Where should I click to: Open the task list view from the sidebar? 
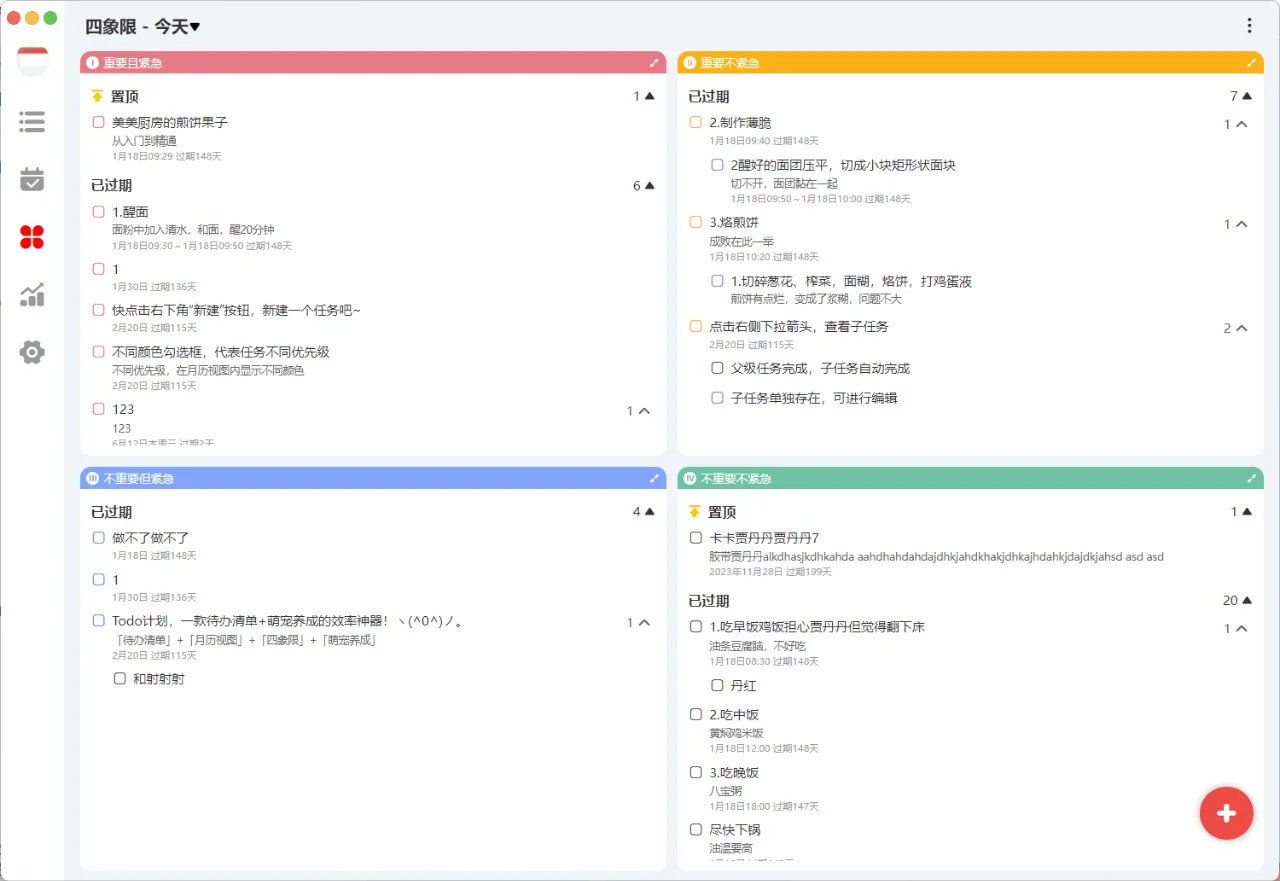click(33, 121)
